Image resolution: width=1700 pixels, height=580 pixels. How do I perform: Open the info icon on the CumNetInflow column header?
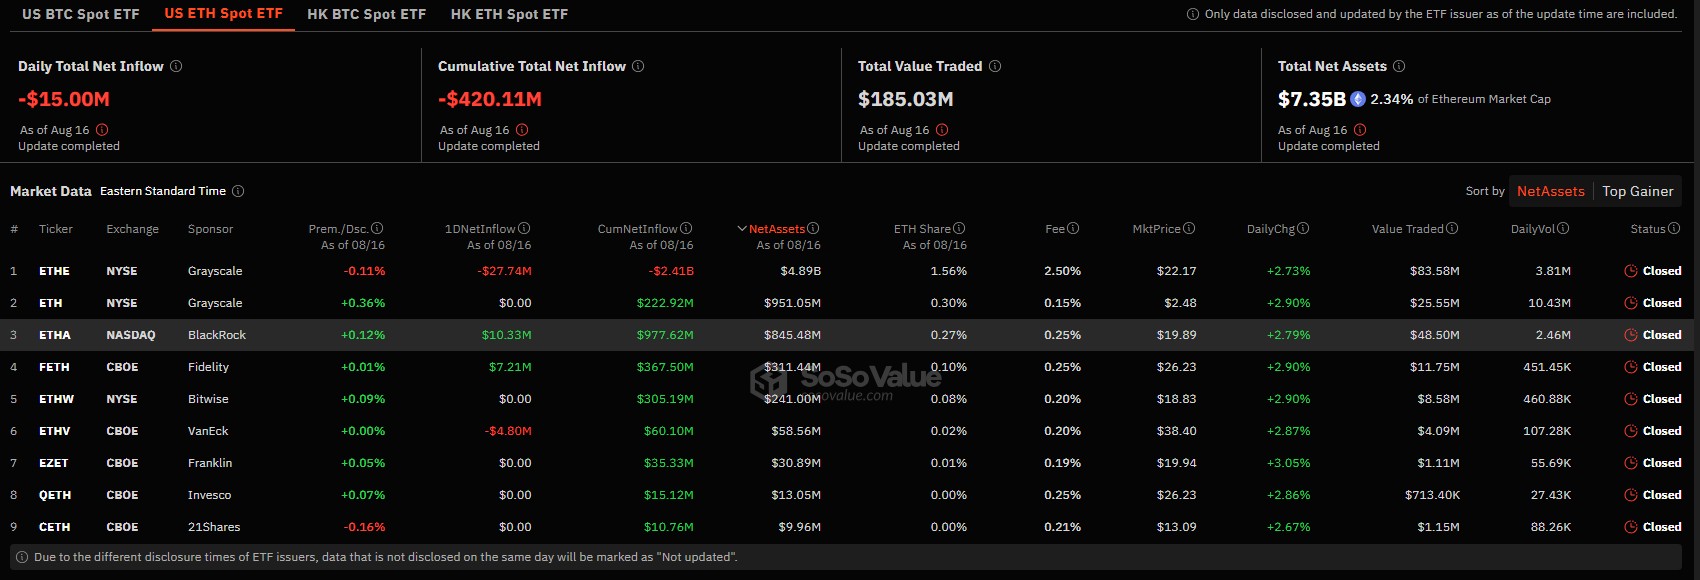[x=686, y=228]
